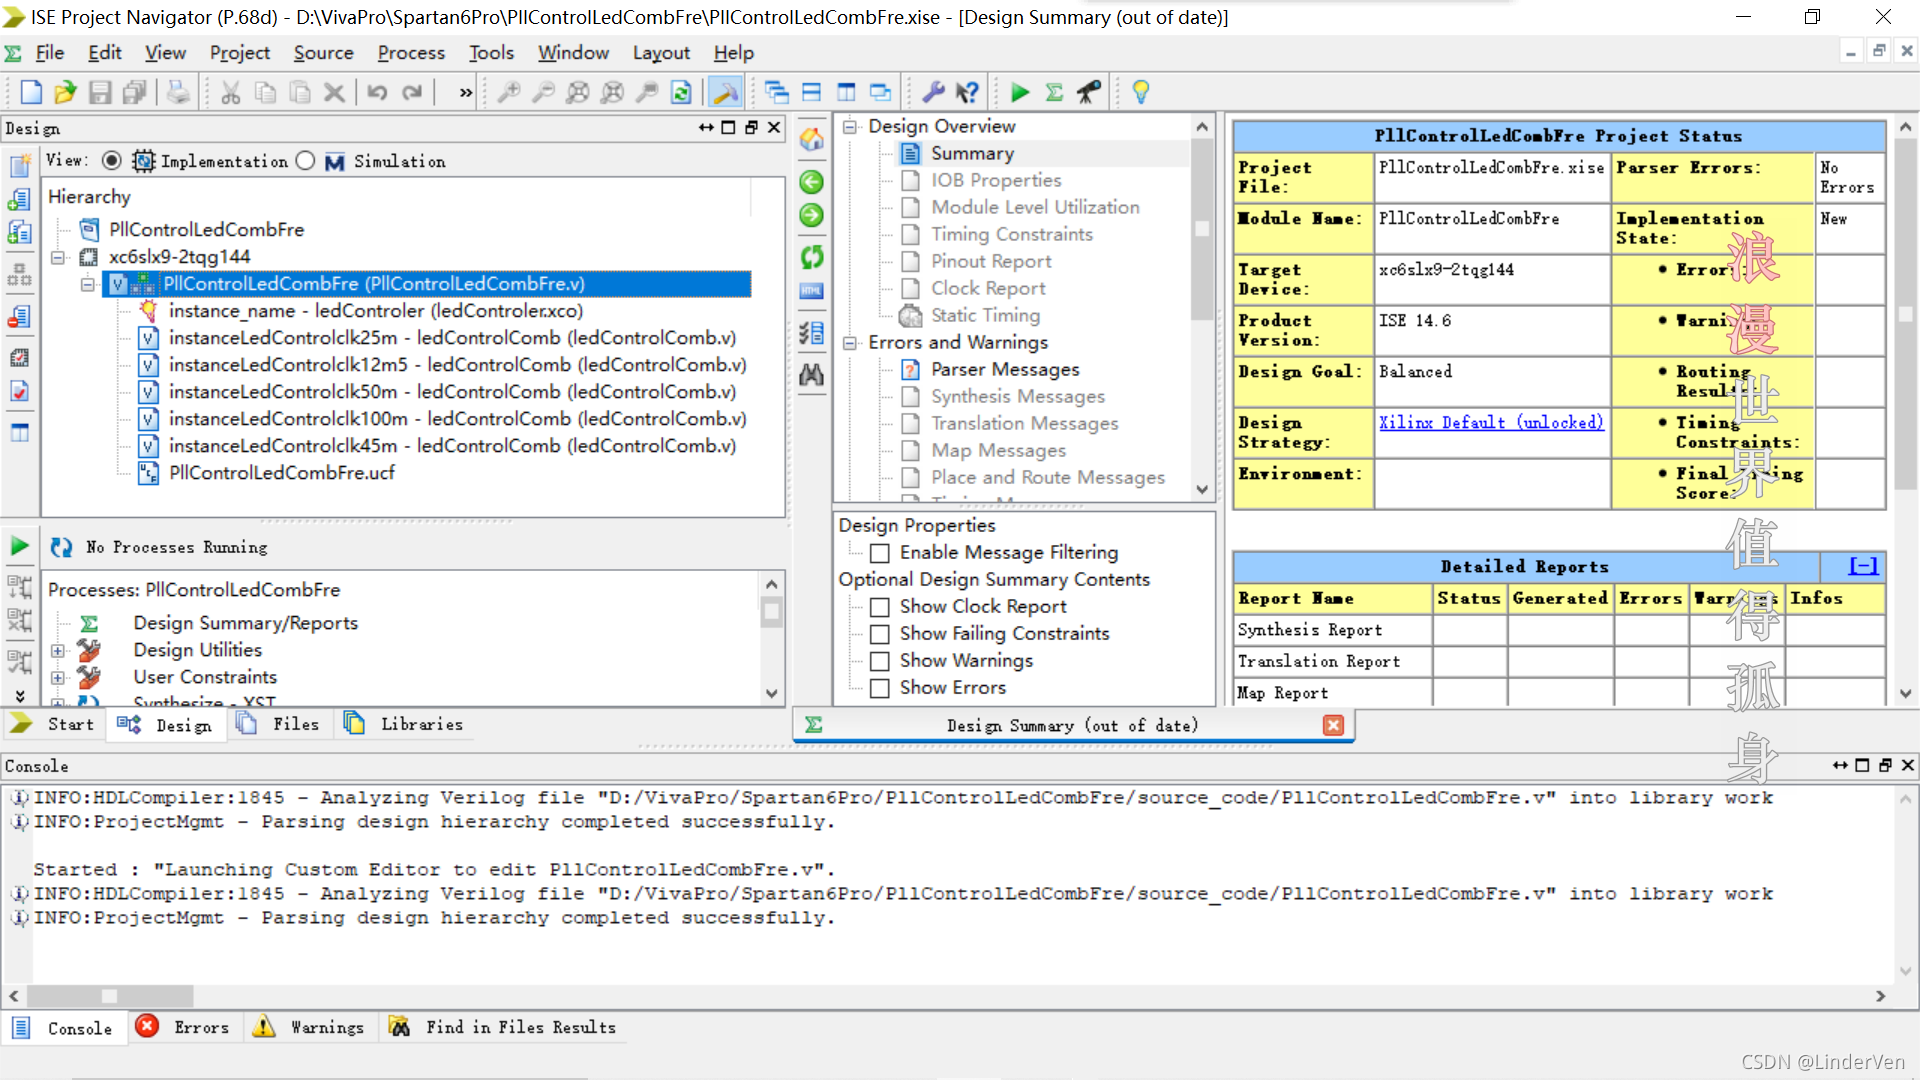1920x1080 pixels.
Task: Enable Message Filtering checkbox
Action: 880,553
